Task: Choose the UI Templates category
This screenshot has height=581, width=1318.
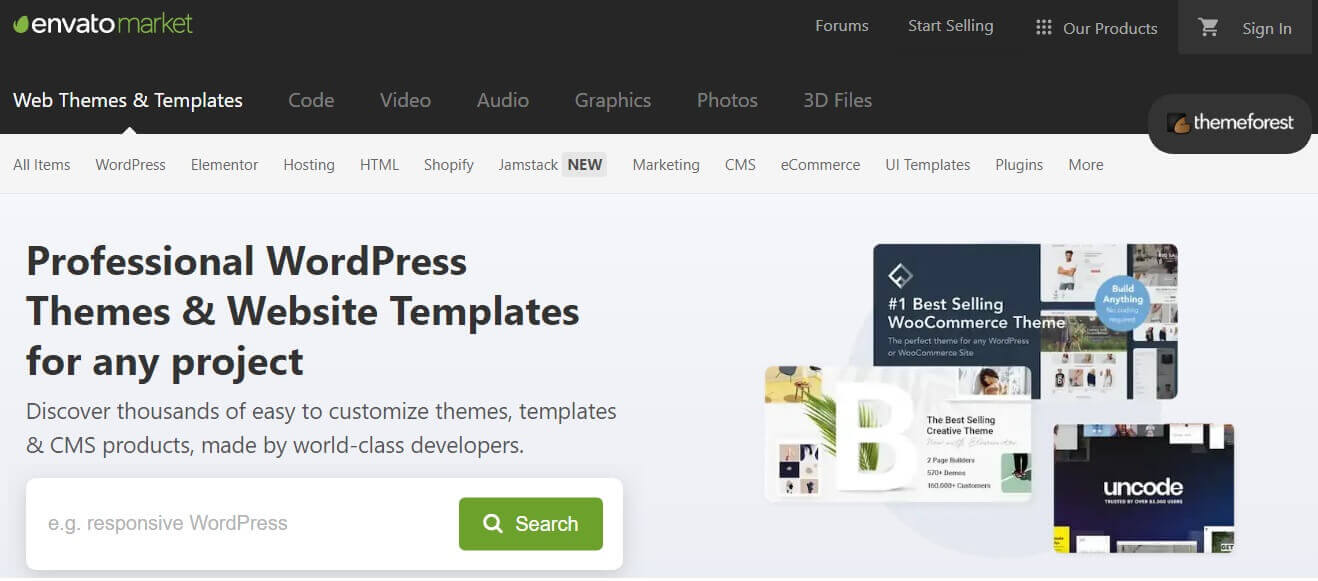Action: (928, 165)
